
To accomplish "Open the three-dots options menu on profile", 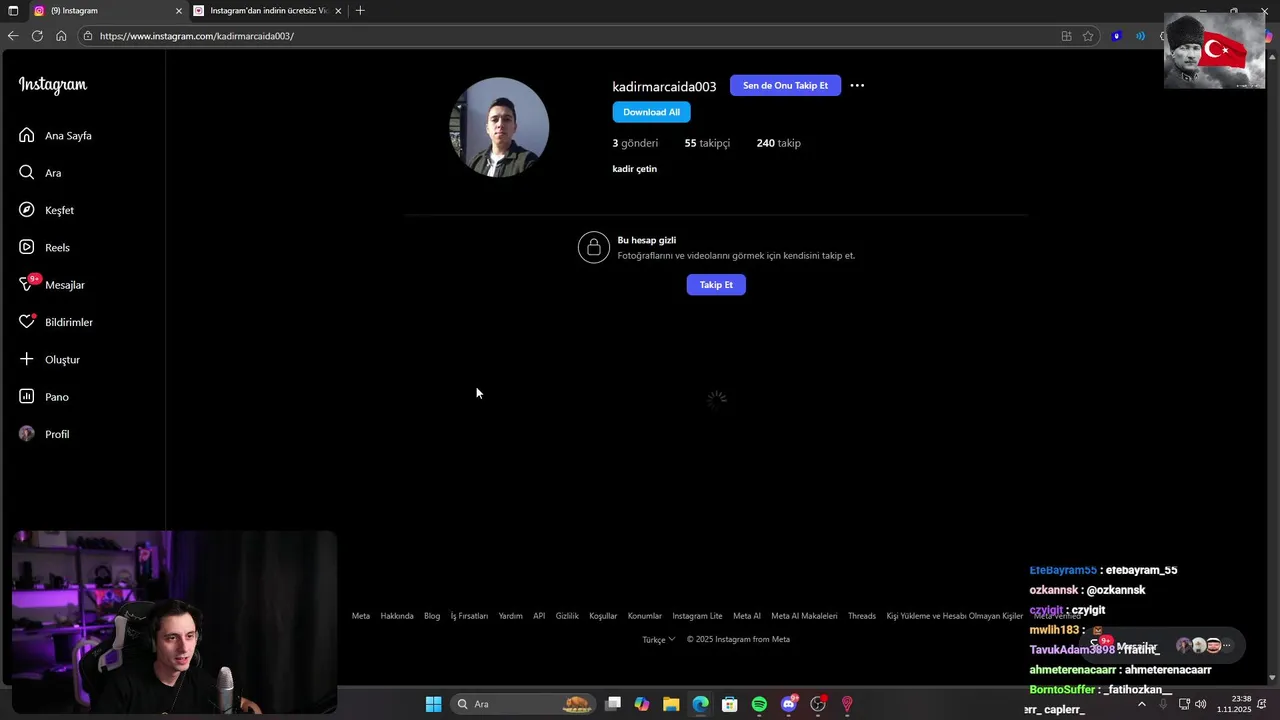I will click(x=857, y=86).
